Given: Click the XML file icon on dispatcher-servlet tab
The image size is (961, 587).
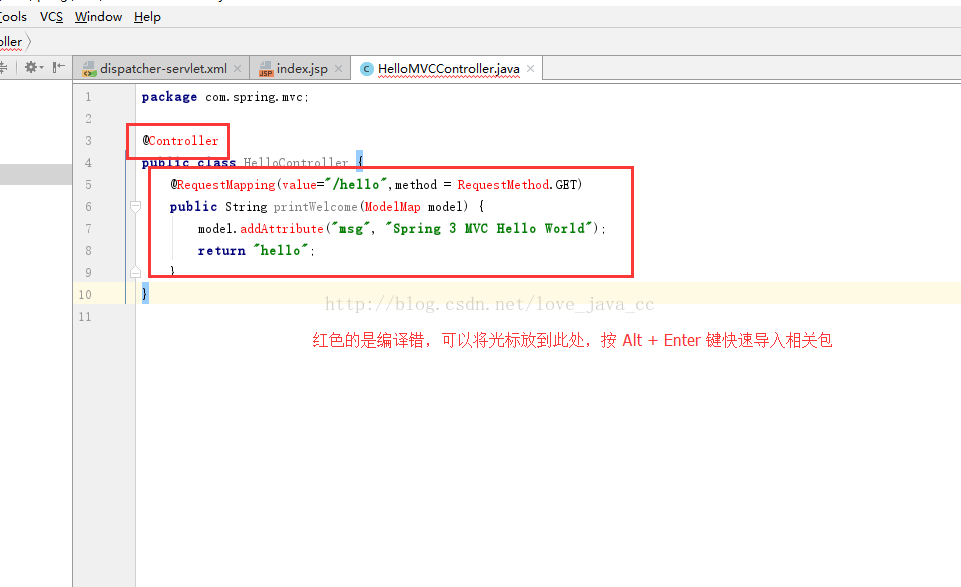Looking at the screenshot, I should click(x=89, y=69).
